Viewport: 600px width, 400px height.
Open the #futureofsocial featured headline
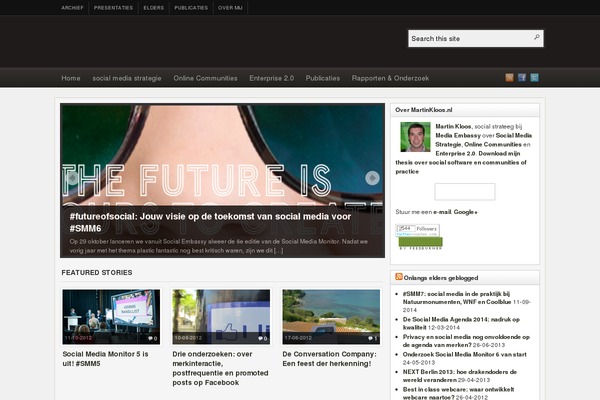(210, 222)
